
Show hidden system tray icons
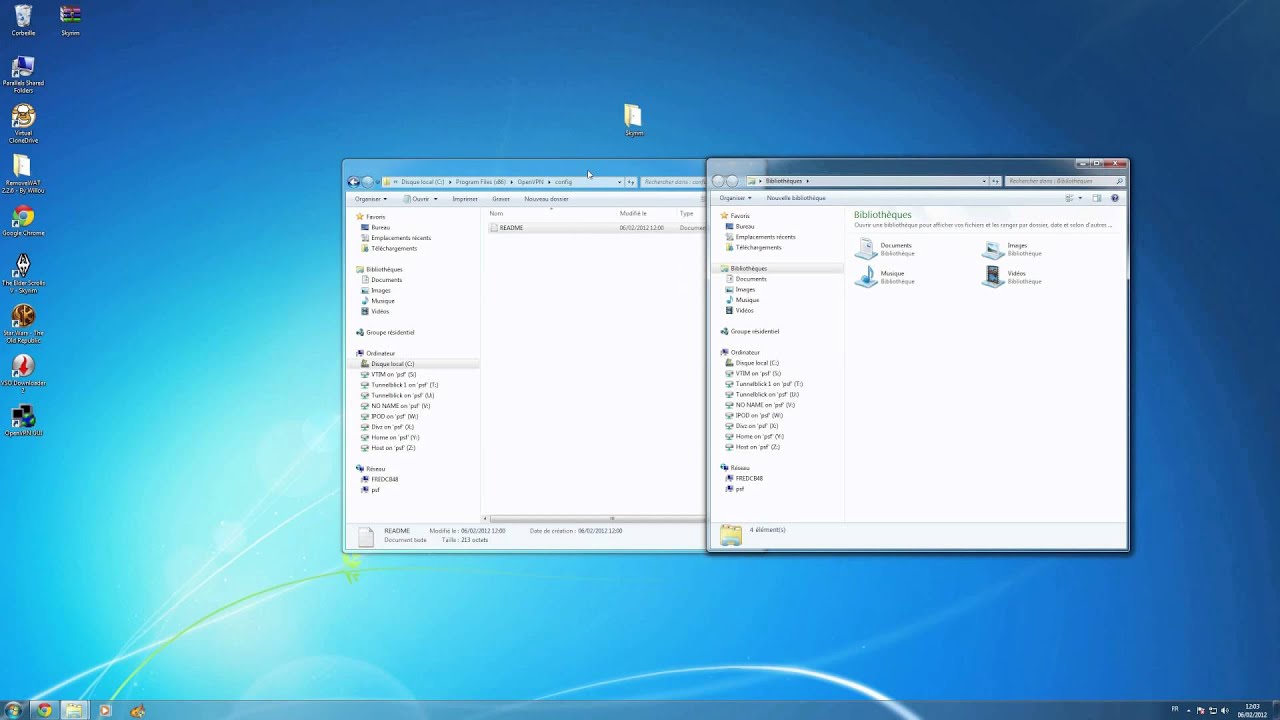coord(1189,710)
